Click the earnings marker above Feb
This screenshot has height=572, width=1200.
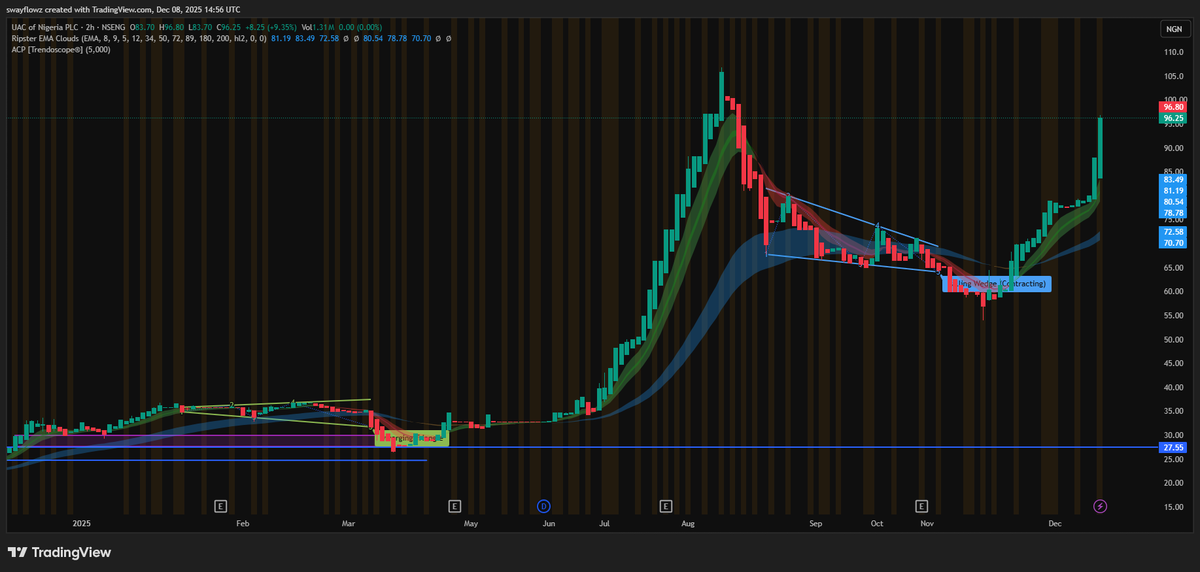[x=221, y=506]
